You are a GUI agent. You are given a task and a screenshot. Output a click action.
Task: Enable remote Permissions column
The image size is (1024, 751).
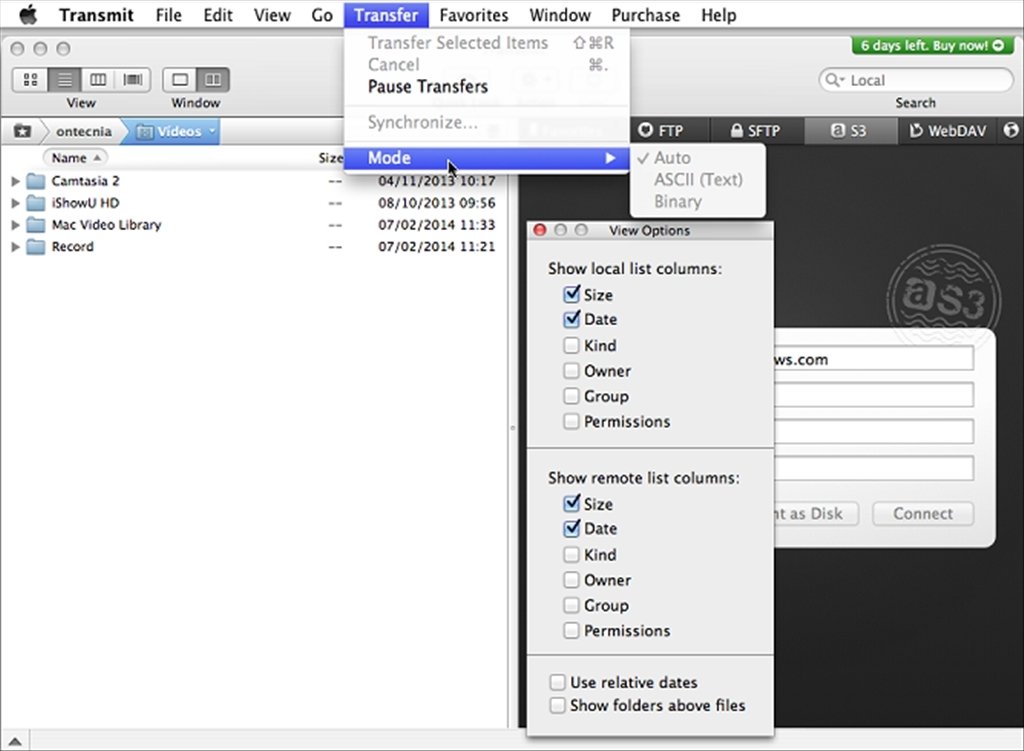(x=571, y=631)
